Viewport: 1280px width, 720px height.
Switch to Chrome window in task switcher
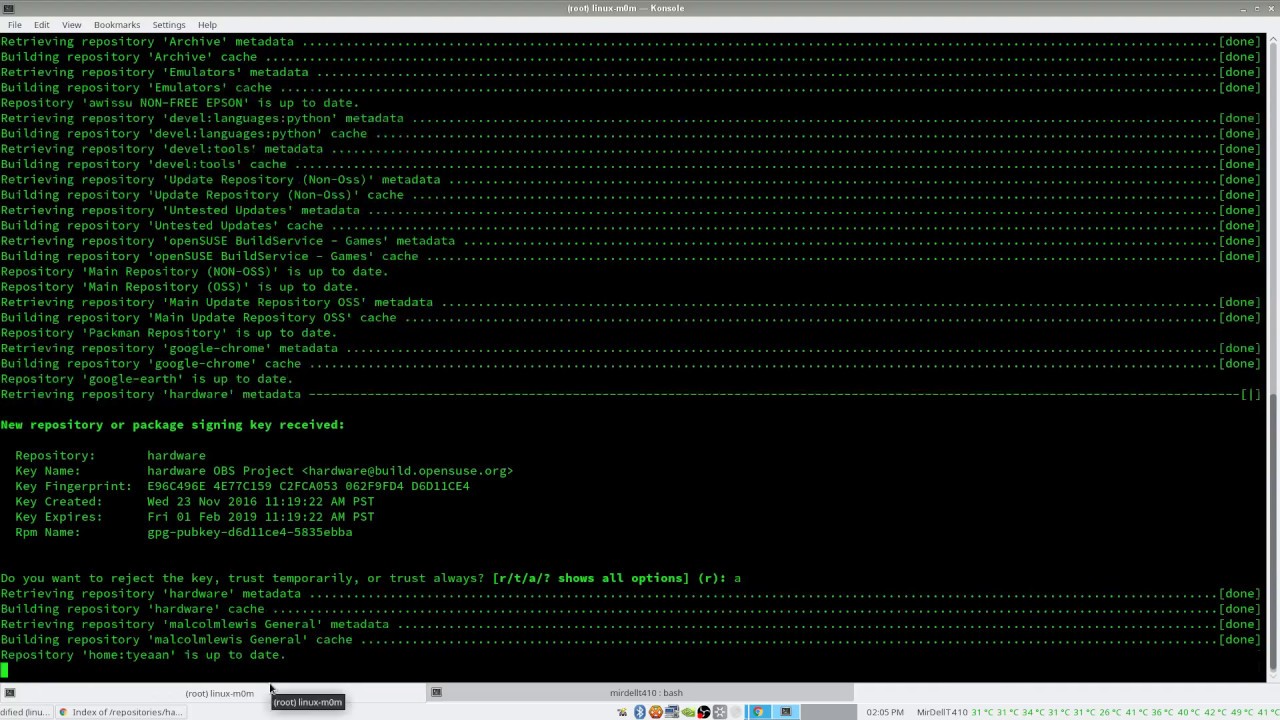tap(758, 712)
